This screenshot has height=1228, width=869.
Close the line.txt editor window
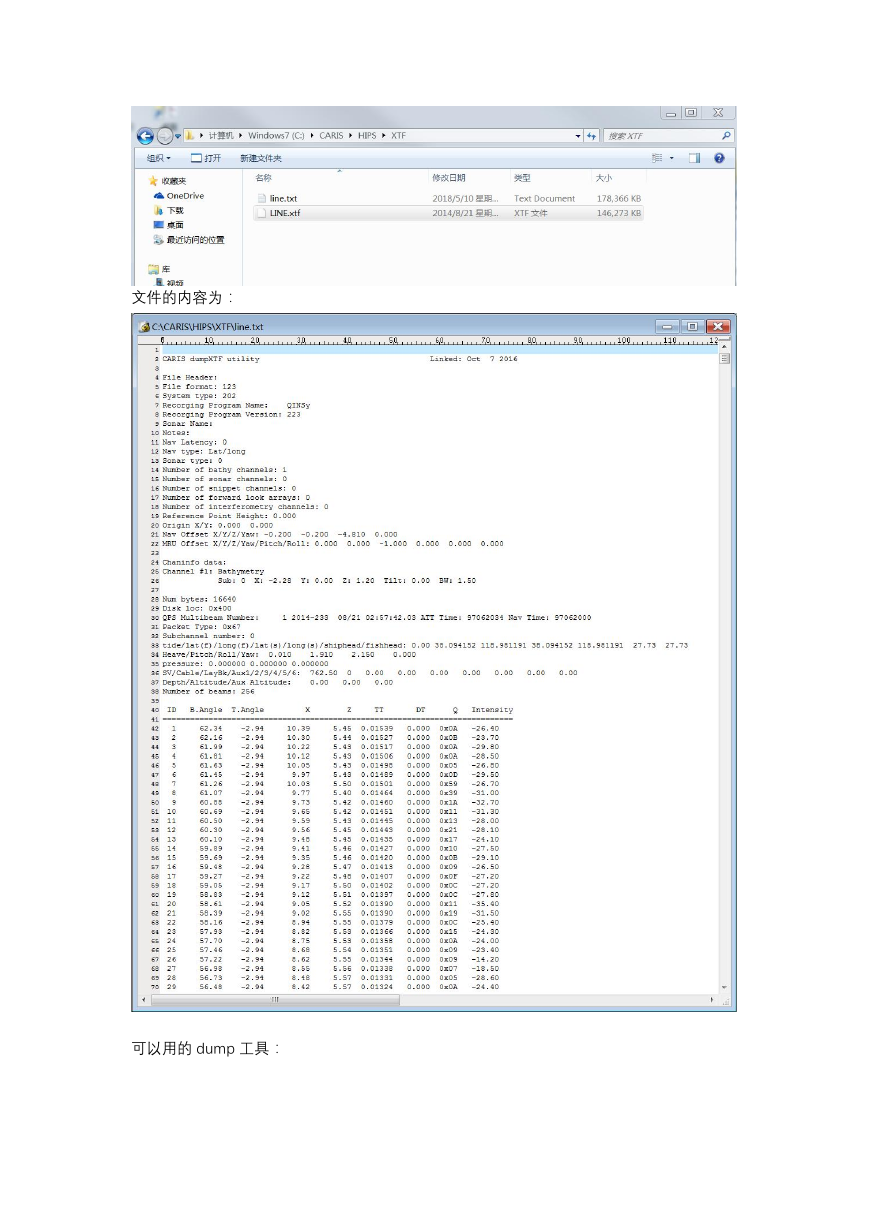click(718, 326)
